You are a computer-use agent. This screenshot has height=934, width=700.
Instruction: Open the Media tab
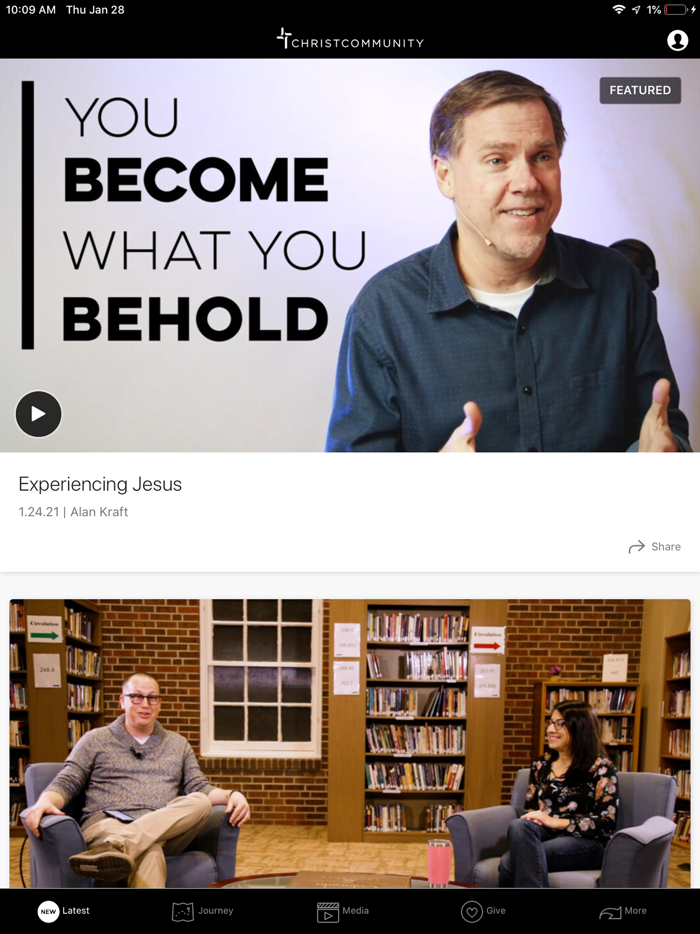(343, 911)
